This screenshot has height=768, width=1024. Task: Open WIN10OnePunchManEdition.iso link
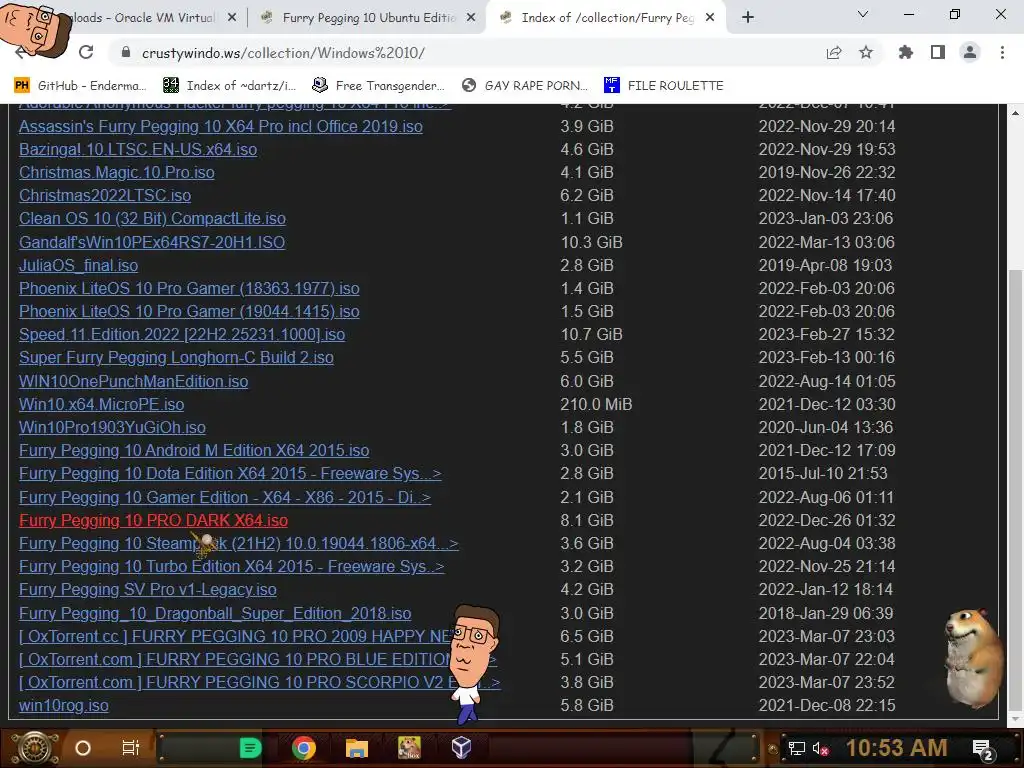pyautogui.click(x=133, y=381)
